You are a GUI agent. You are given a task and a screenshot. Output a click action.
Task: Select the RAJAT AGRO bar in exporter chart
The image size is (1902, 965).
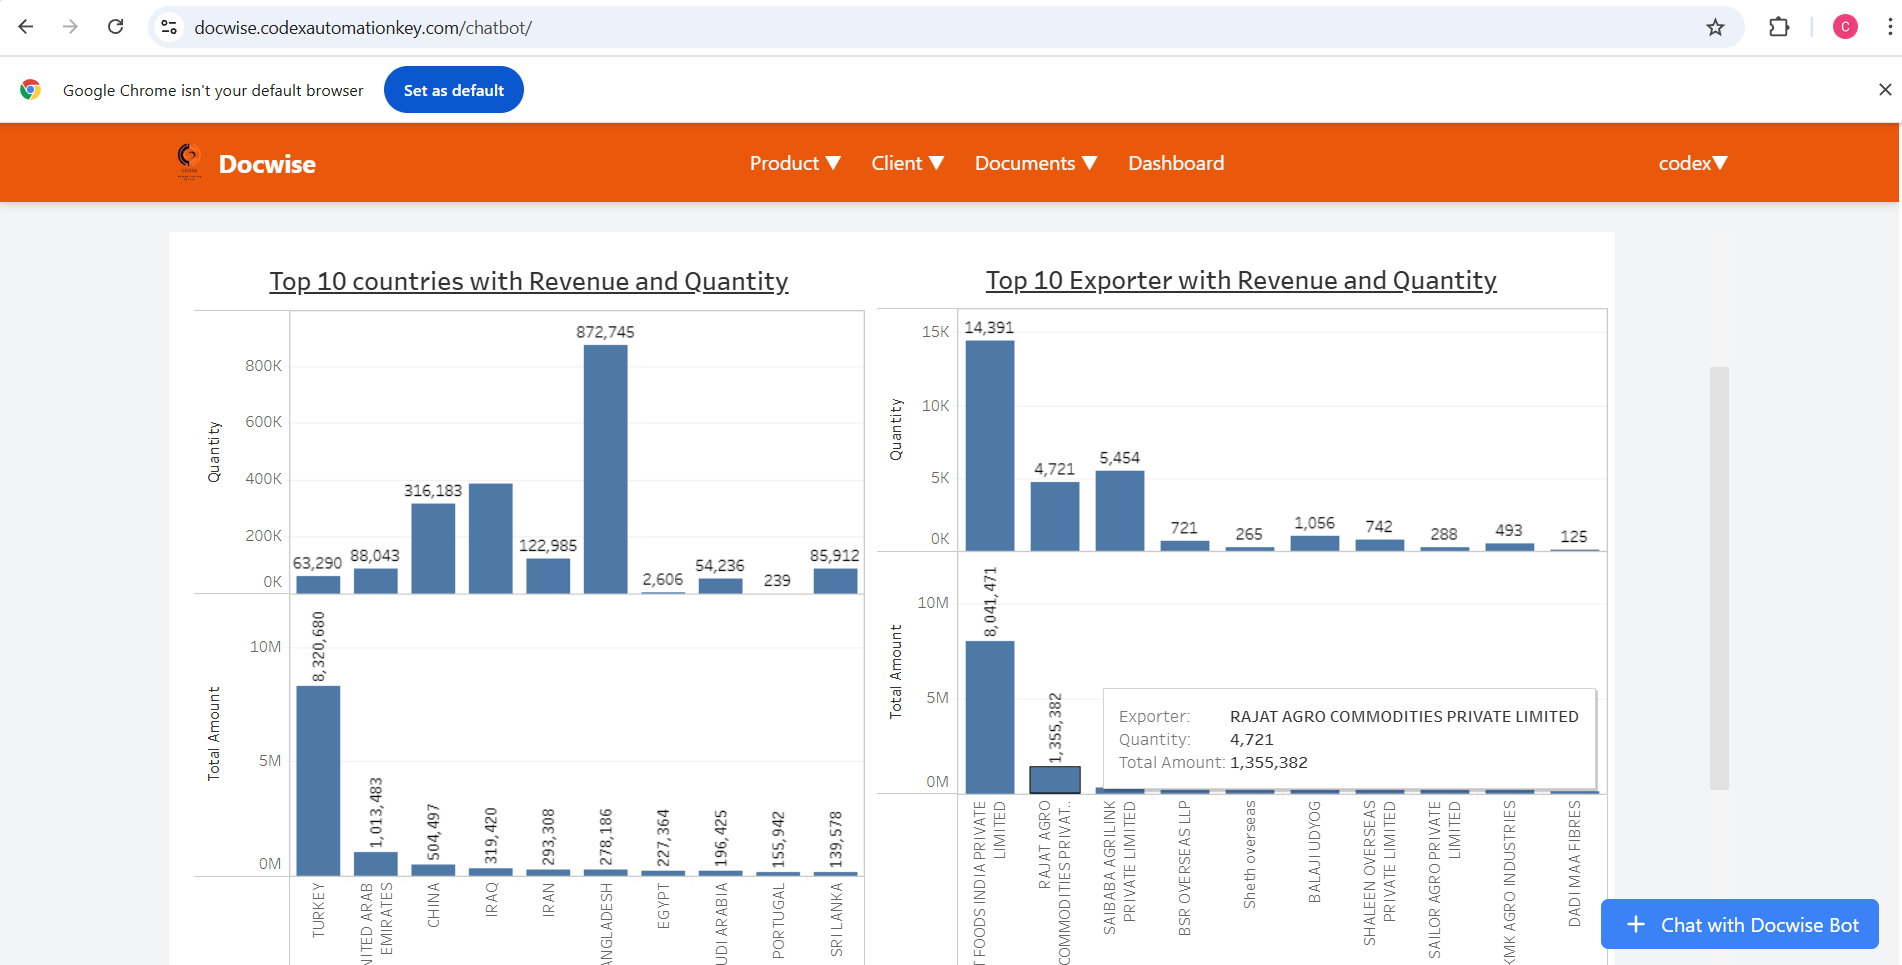[x=1054, y=775]
